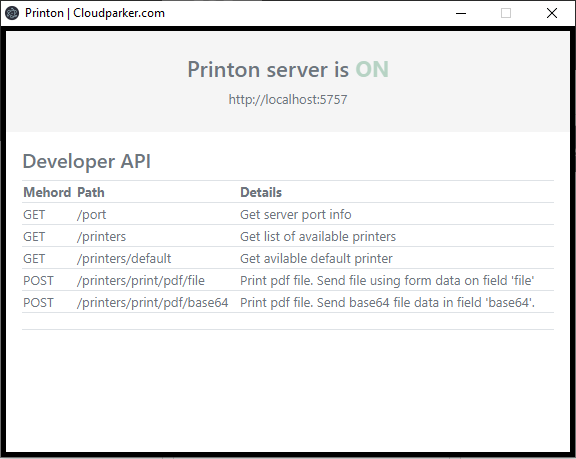Click the Details column header
Image resolution: width=576 pixels, height=459 pixels.
(x=261, y=192)
